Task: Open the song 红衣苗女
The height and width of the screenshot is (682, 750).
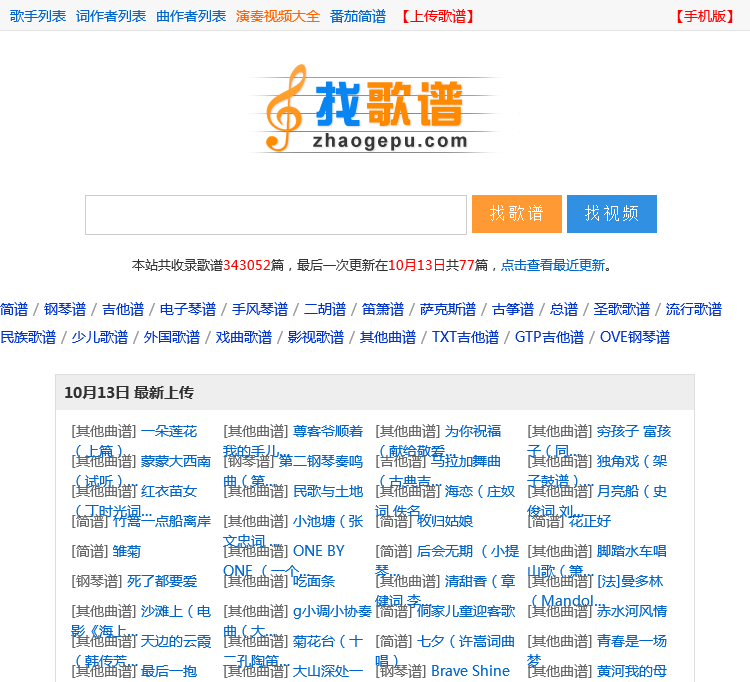Action: pos(169,491)
